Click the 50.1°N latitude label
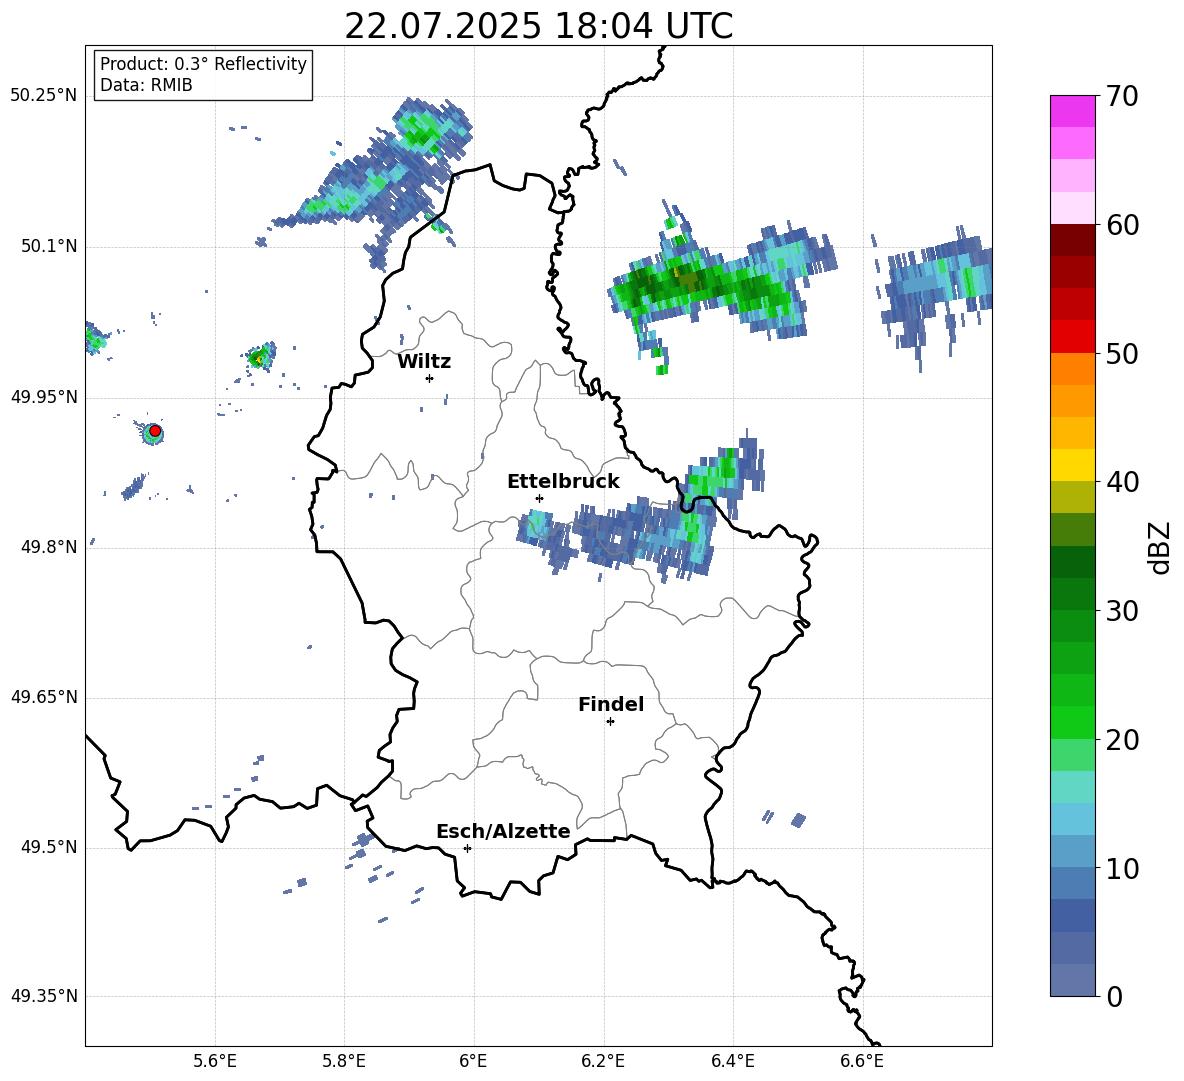This screenshot has width=1184, height=1081. [x=49, y=247]
